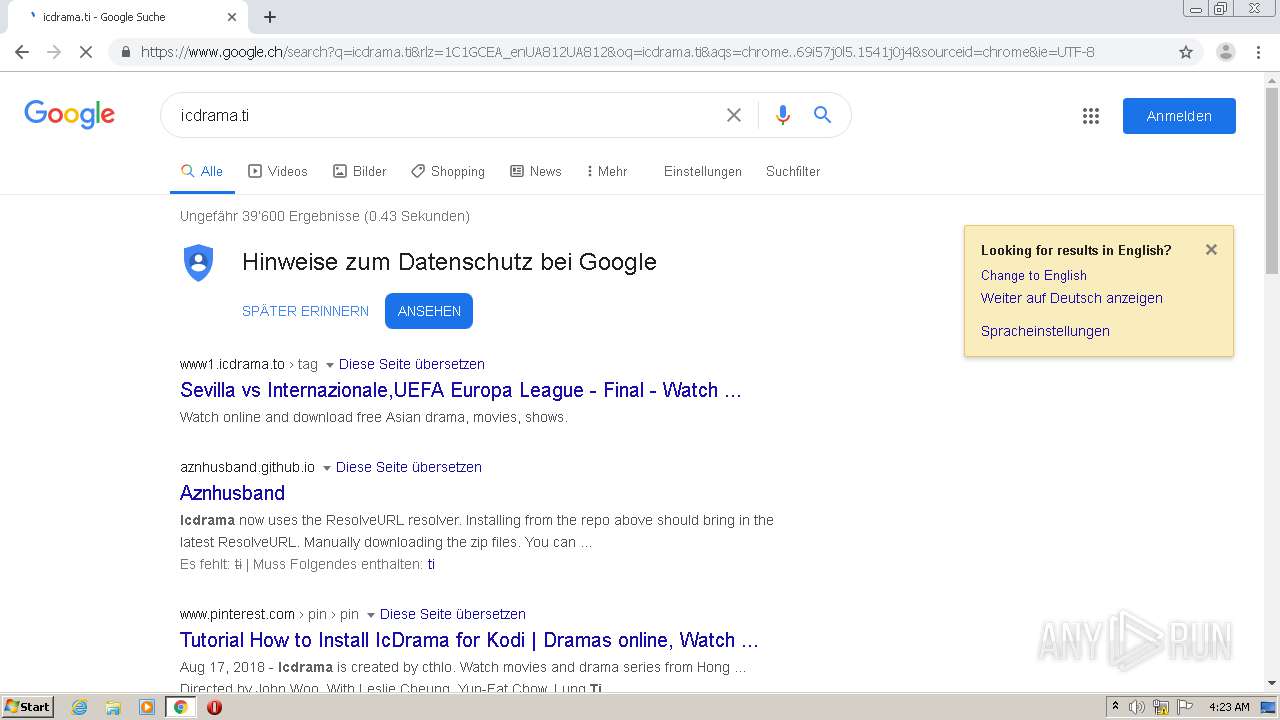Image resolution: width=1280 pixels, height=720 pixels.
Task: Switch to Bilder results tab
Action: point(359,172)
